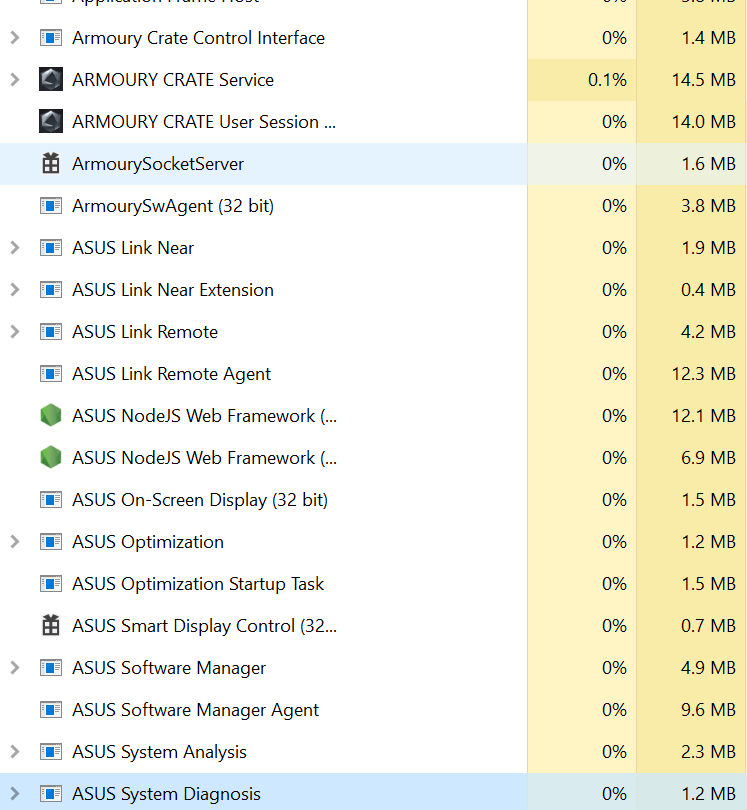Screen dimensions: 747x810
Task: Select the ASUS Smart Display Control name
Action: coord(205,626)
